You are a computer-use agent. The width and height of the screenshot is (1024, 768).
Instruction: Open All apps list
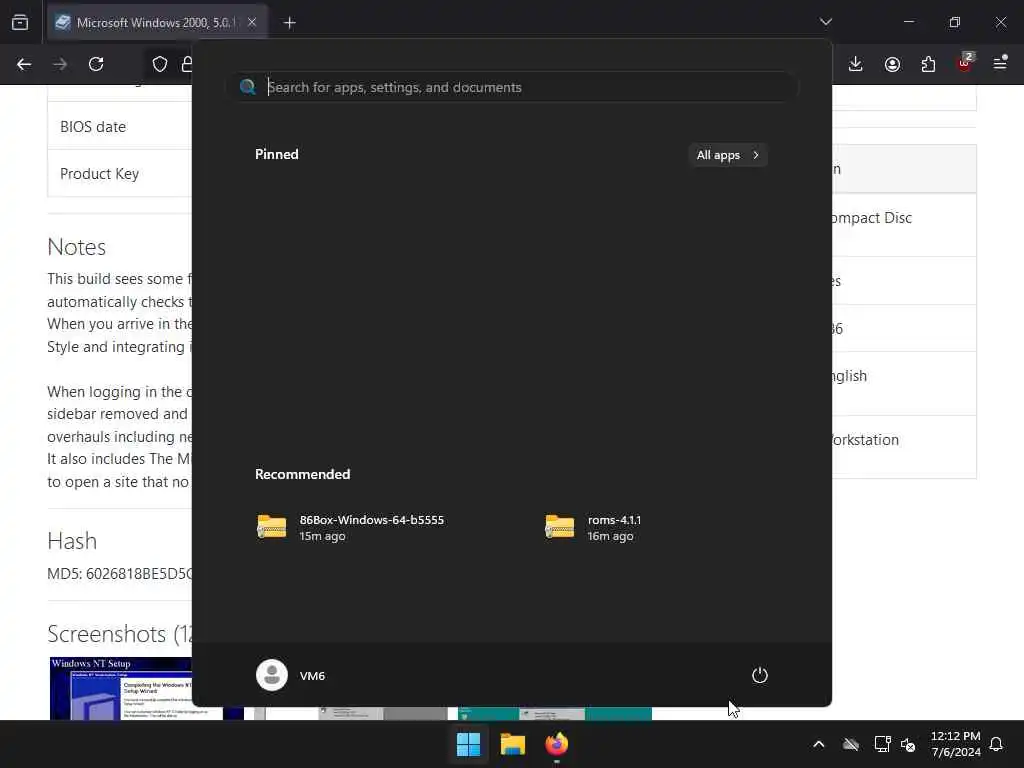728,155
